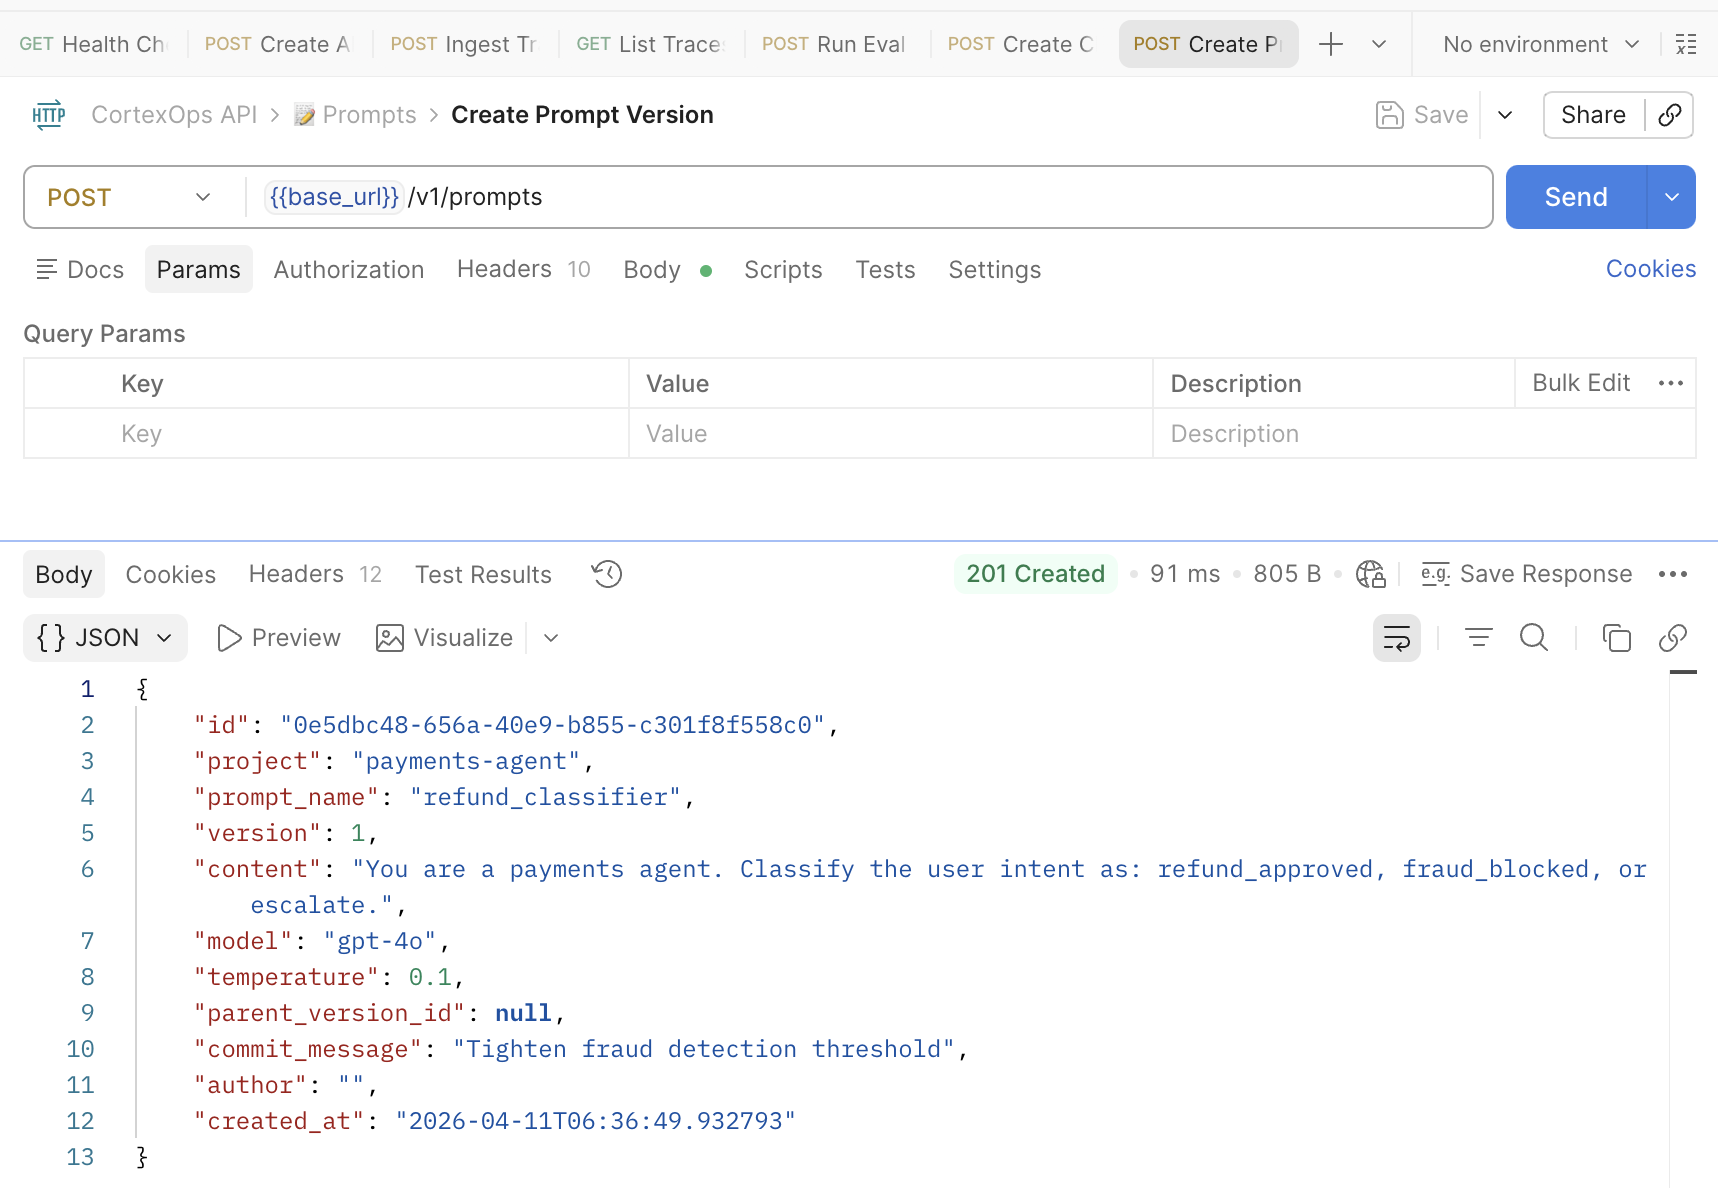Click the query param Key field
This screenshot has height=1188, width=1718.
coord(326,434)
